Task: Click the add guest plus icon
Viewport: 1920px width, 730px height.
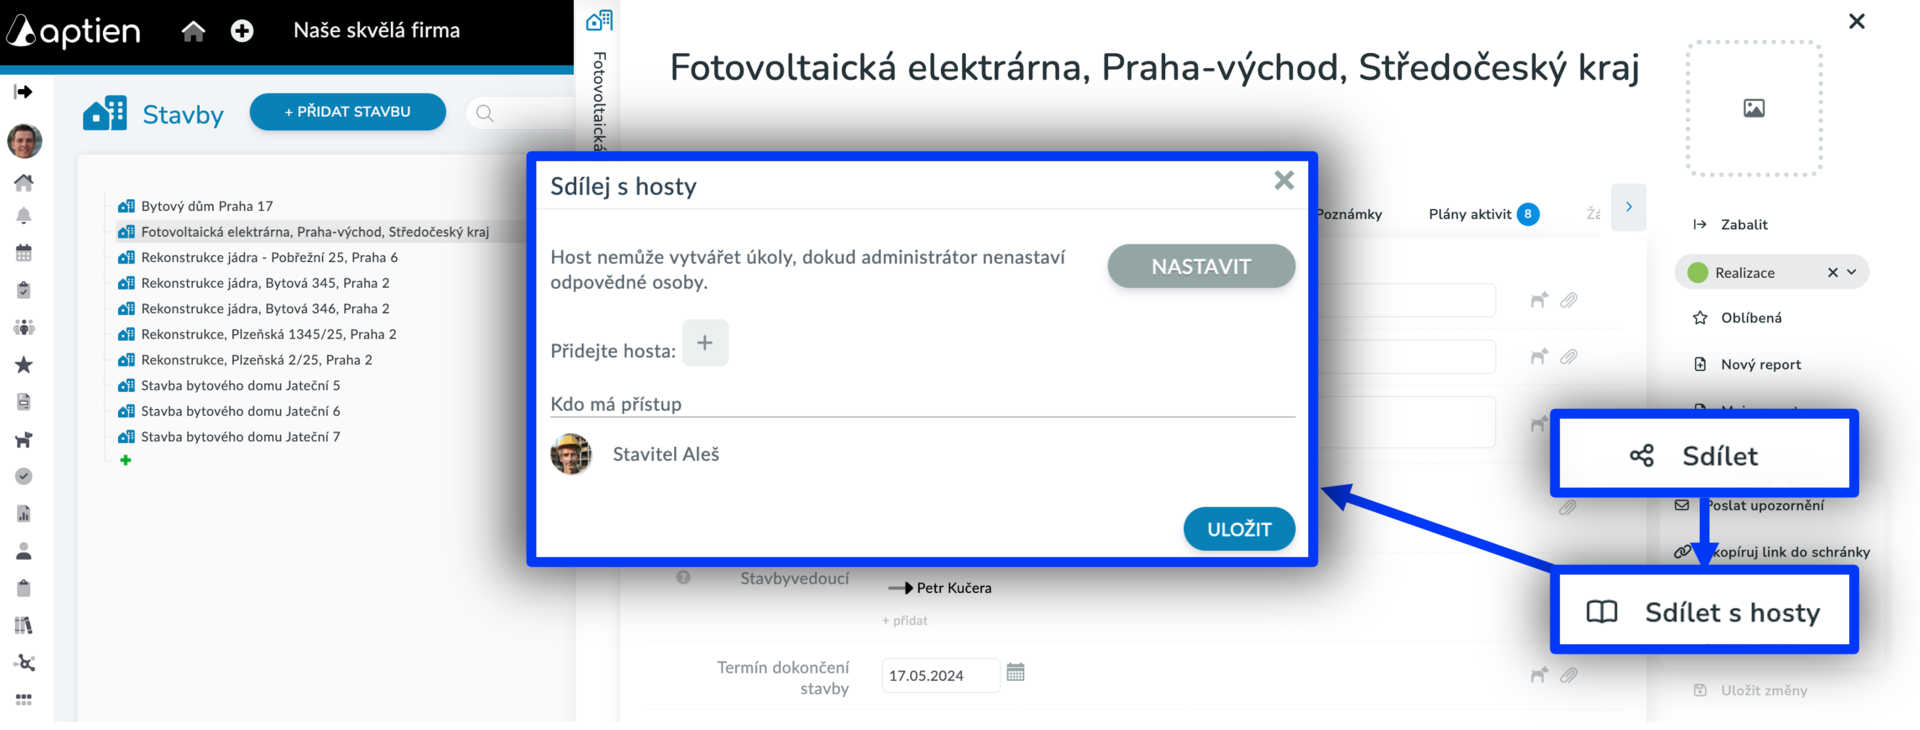Action: click(705, 343)
